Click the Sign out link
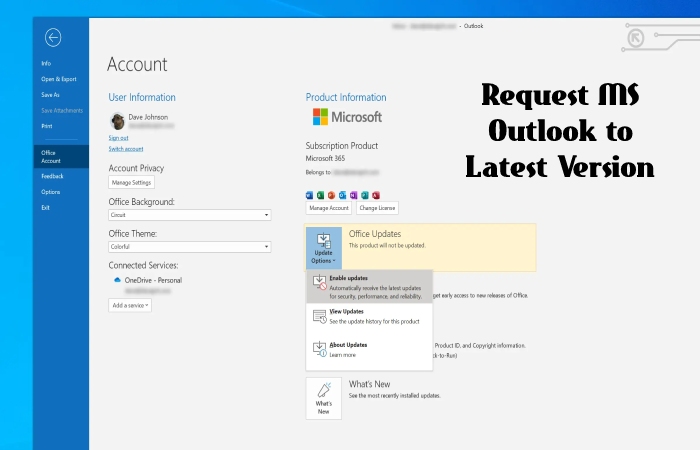 point(118,138)
